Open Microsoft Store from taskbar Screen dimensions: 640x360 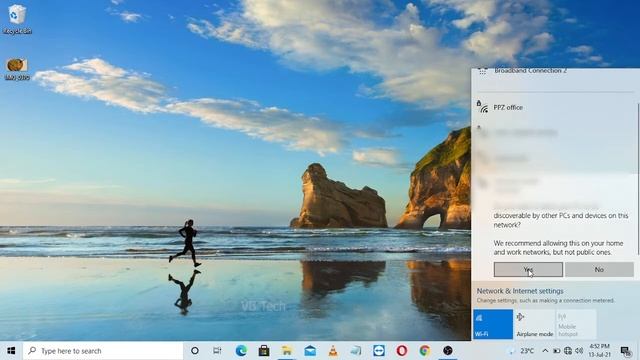[264, 351]
